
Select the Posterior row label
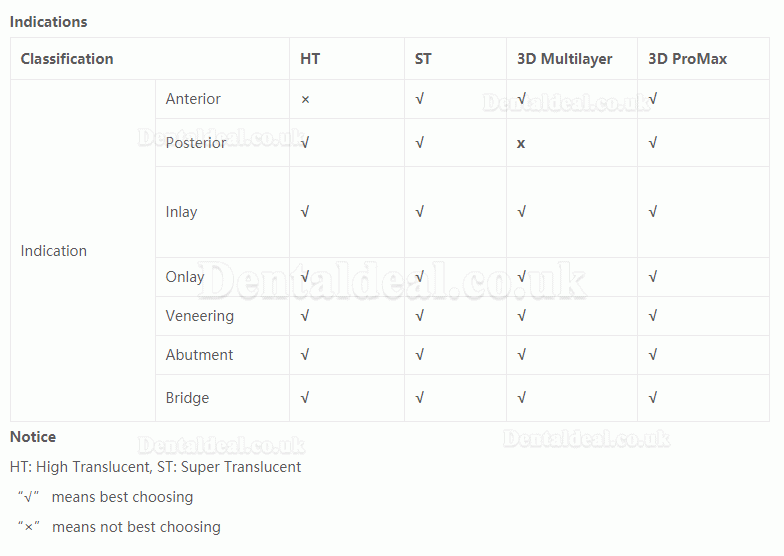coord(196,142)
